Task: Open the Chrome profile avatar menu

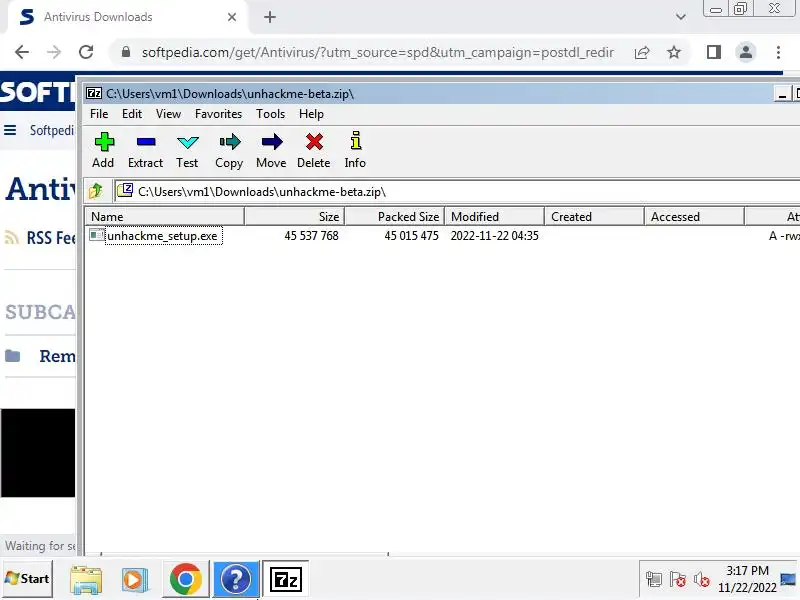Action: point(745,52)
